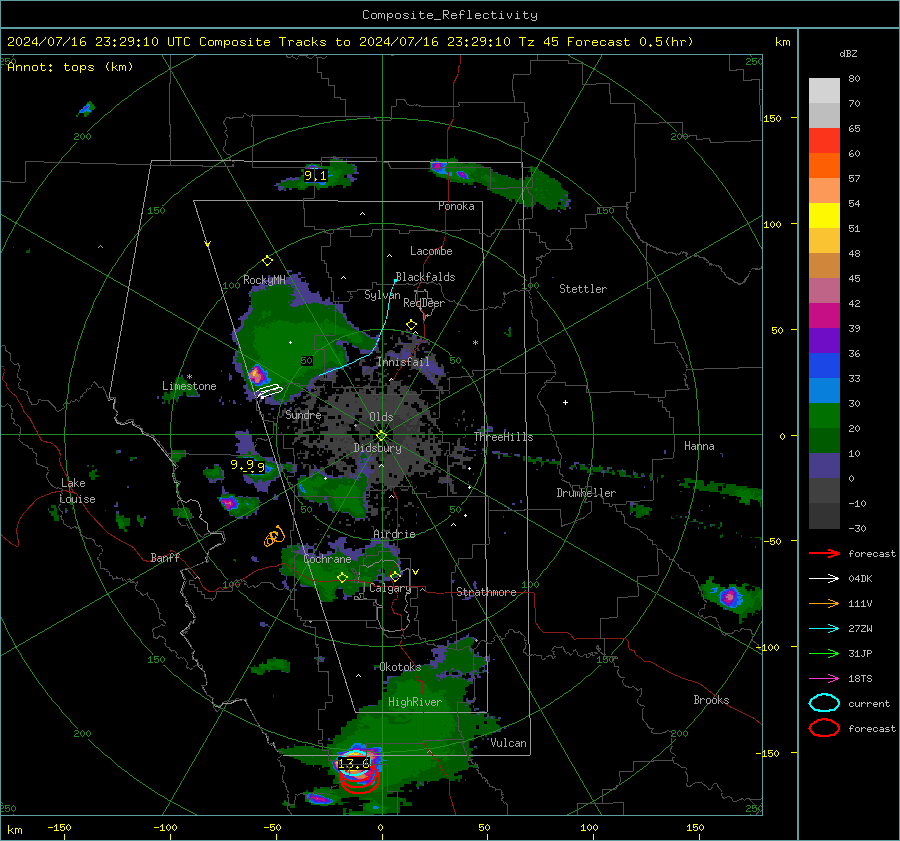Screen dimensions: 900x841
Task: Click the Okotoks city label
Action: coord(400,667)
